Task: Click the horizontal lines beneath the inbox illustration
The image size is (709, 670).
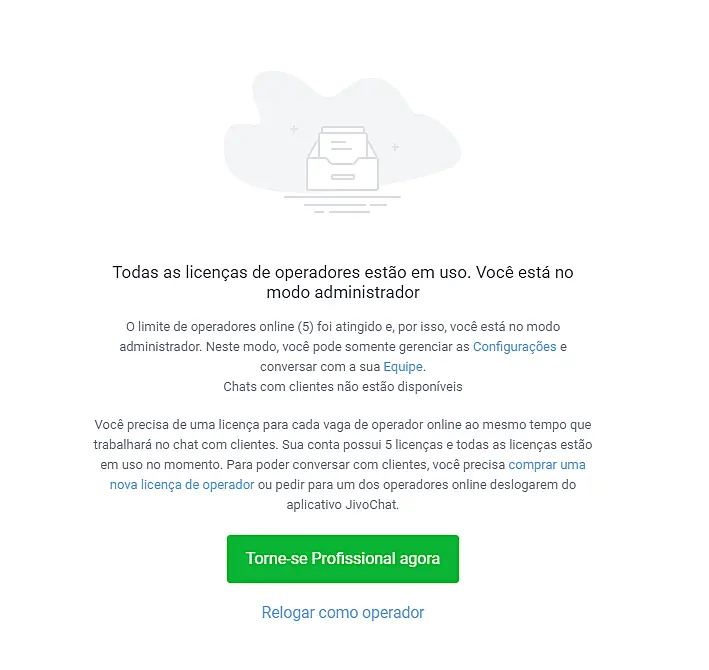Action: (342, 204)
